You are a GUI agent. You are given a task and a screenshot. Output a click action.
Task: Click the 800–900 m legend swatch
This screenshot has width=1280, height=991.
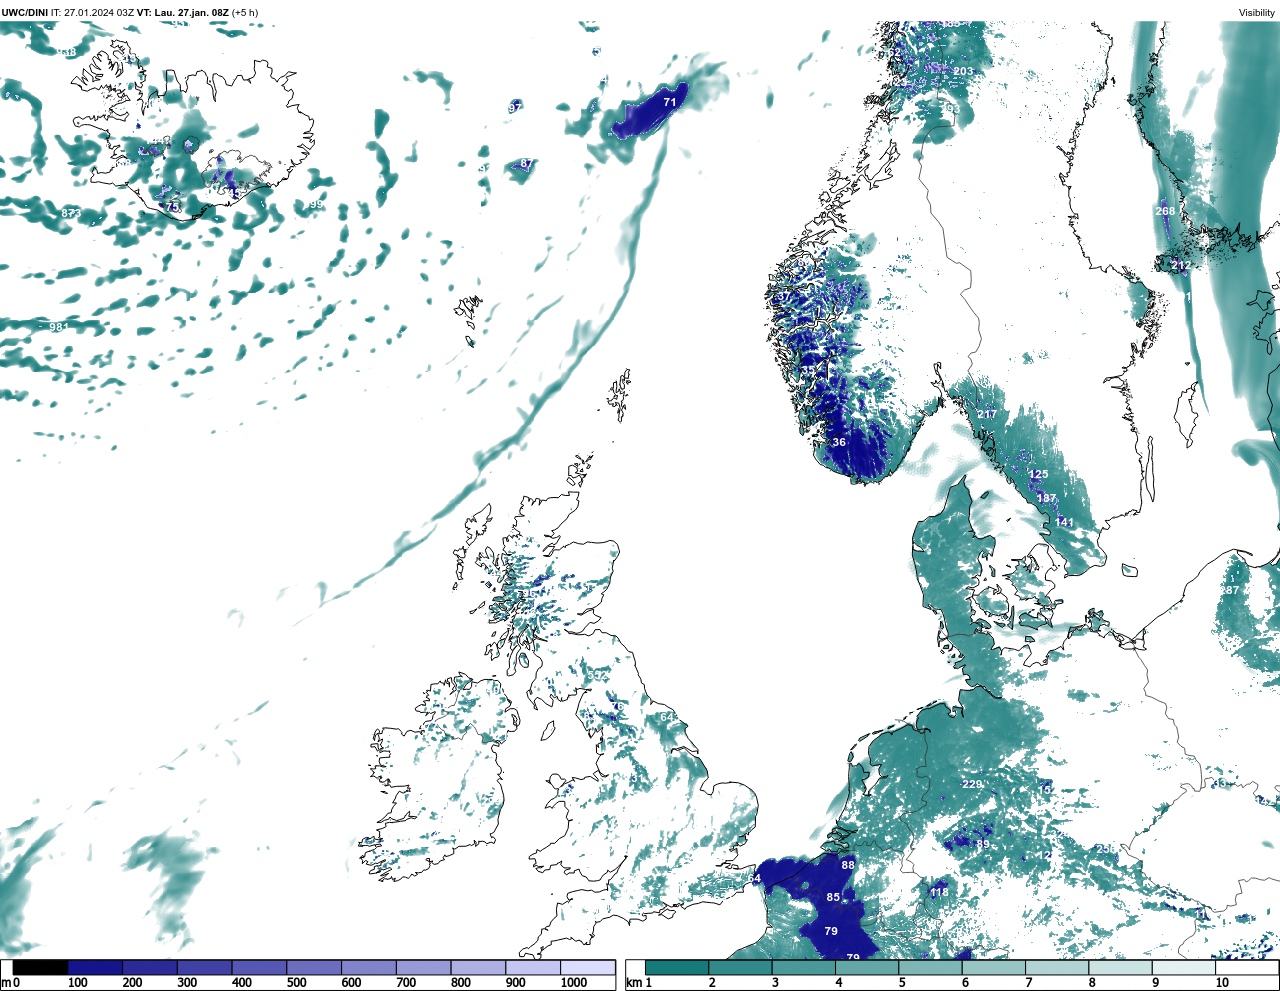(477, 967)
